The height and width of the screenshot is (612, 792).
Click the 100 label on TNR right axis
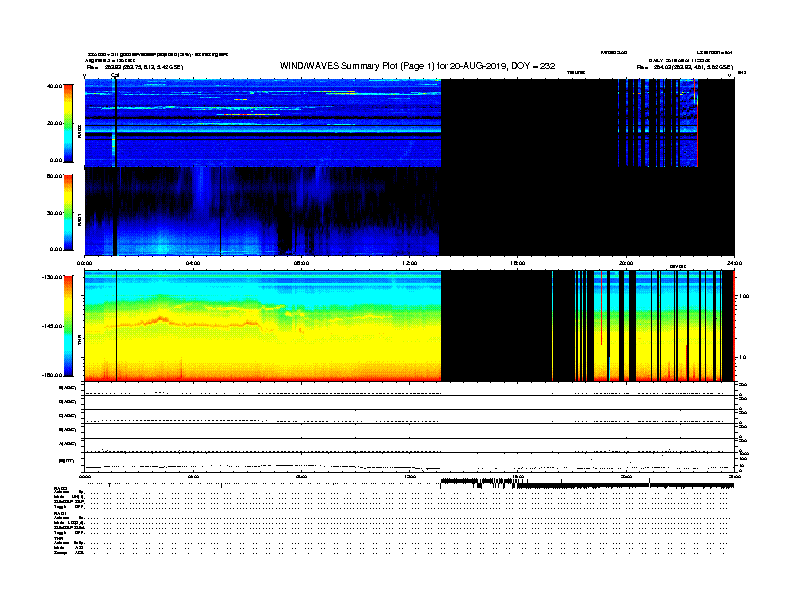pos(744,296)
